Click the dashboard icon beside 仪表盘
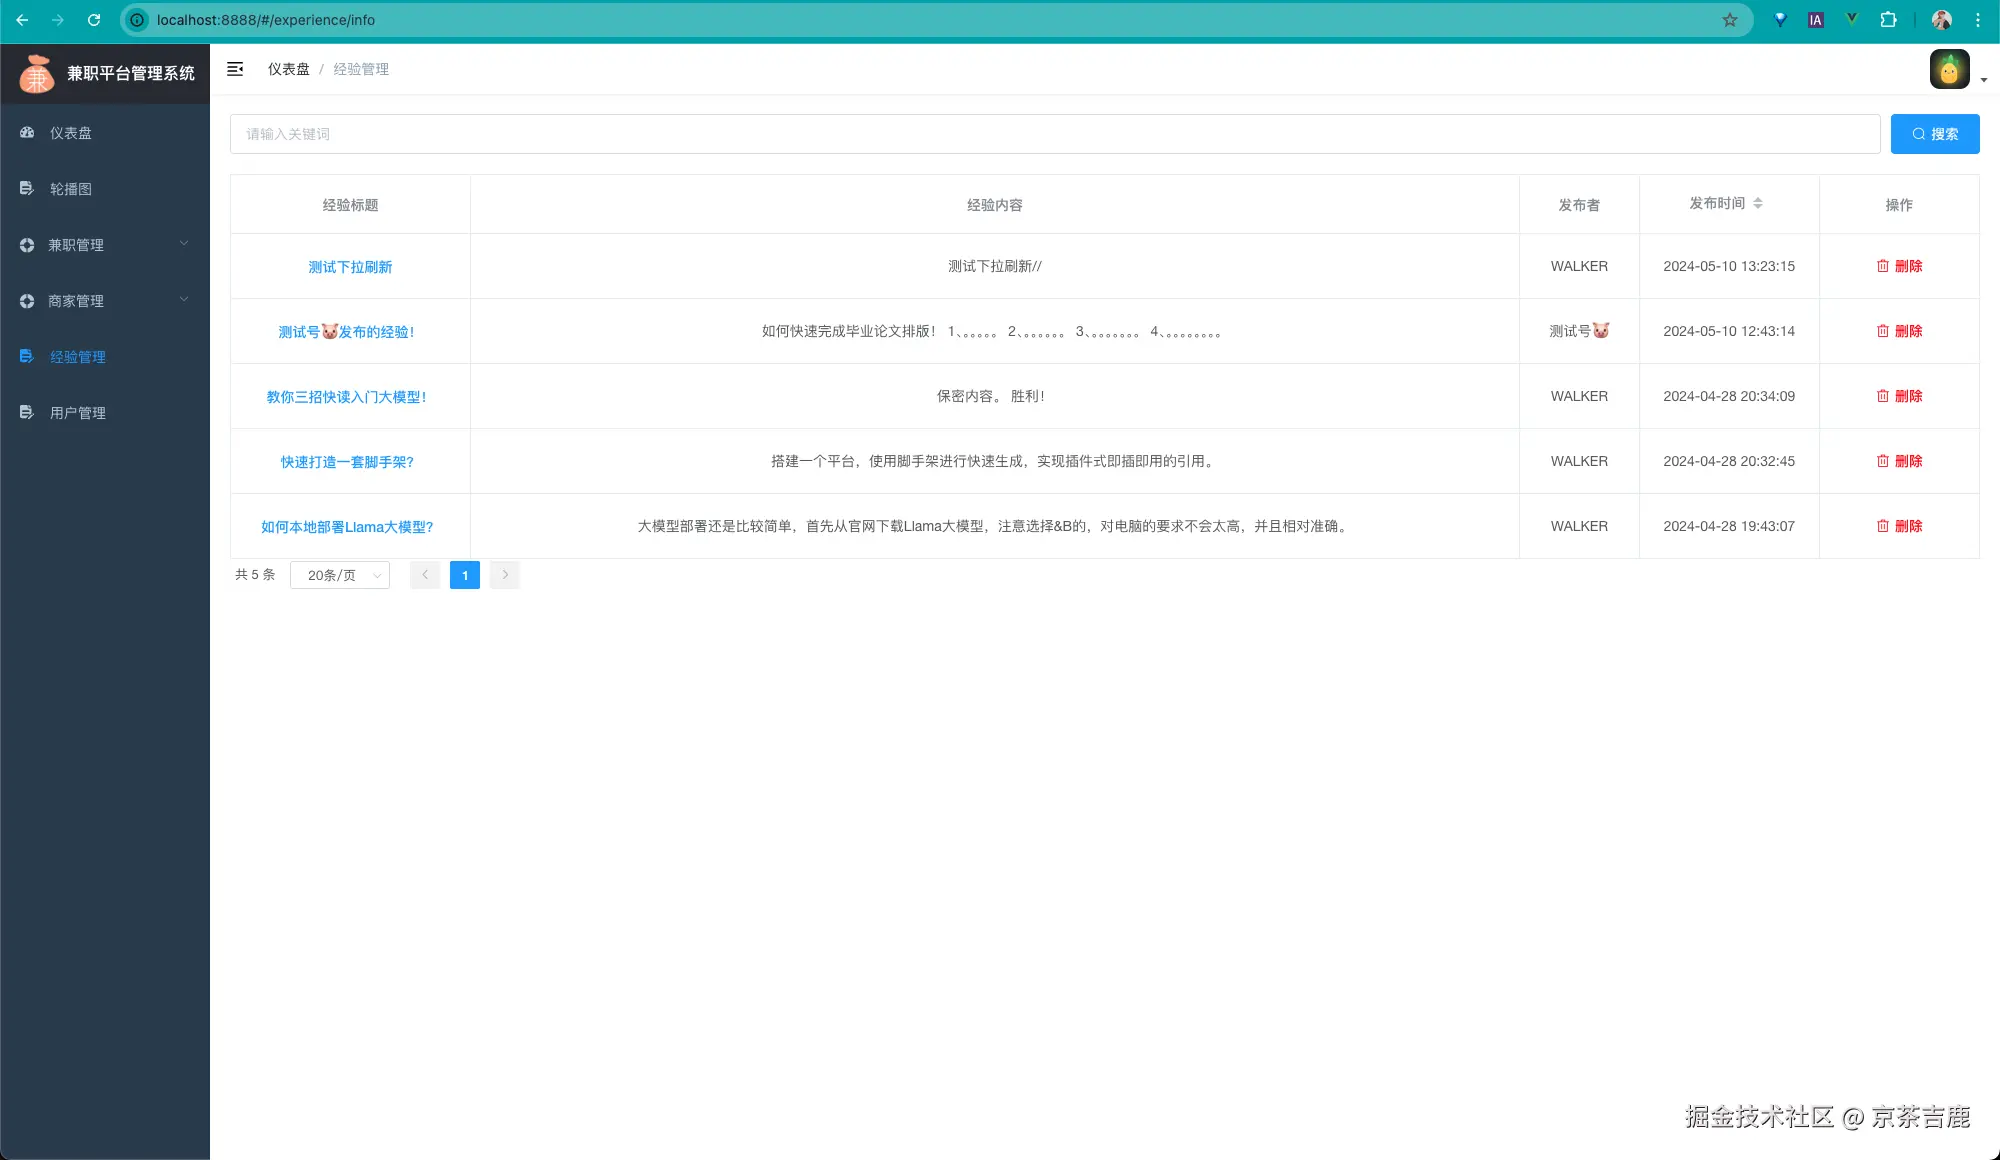 pyautogui.click(x=26, y=132)
